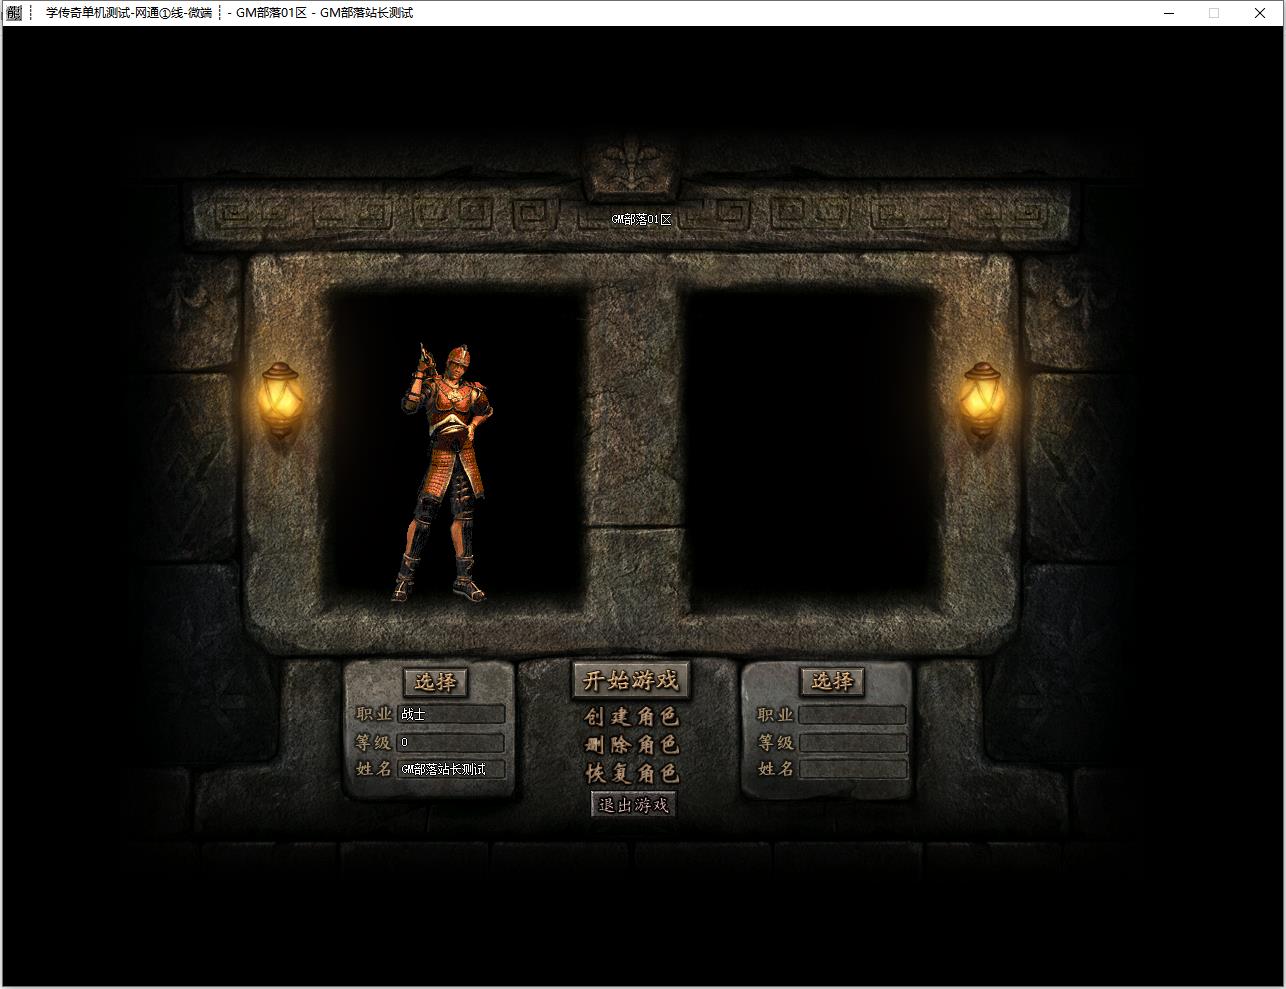Click the empty right 职业 field
Viewport: 1286px width, 989px height.
[852, 715]
